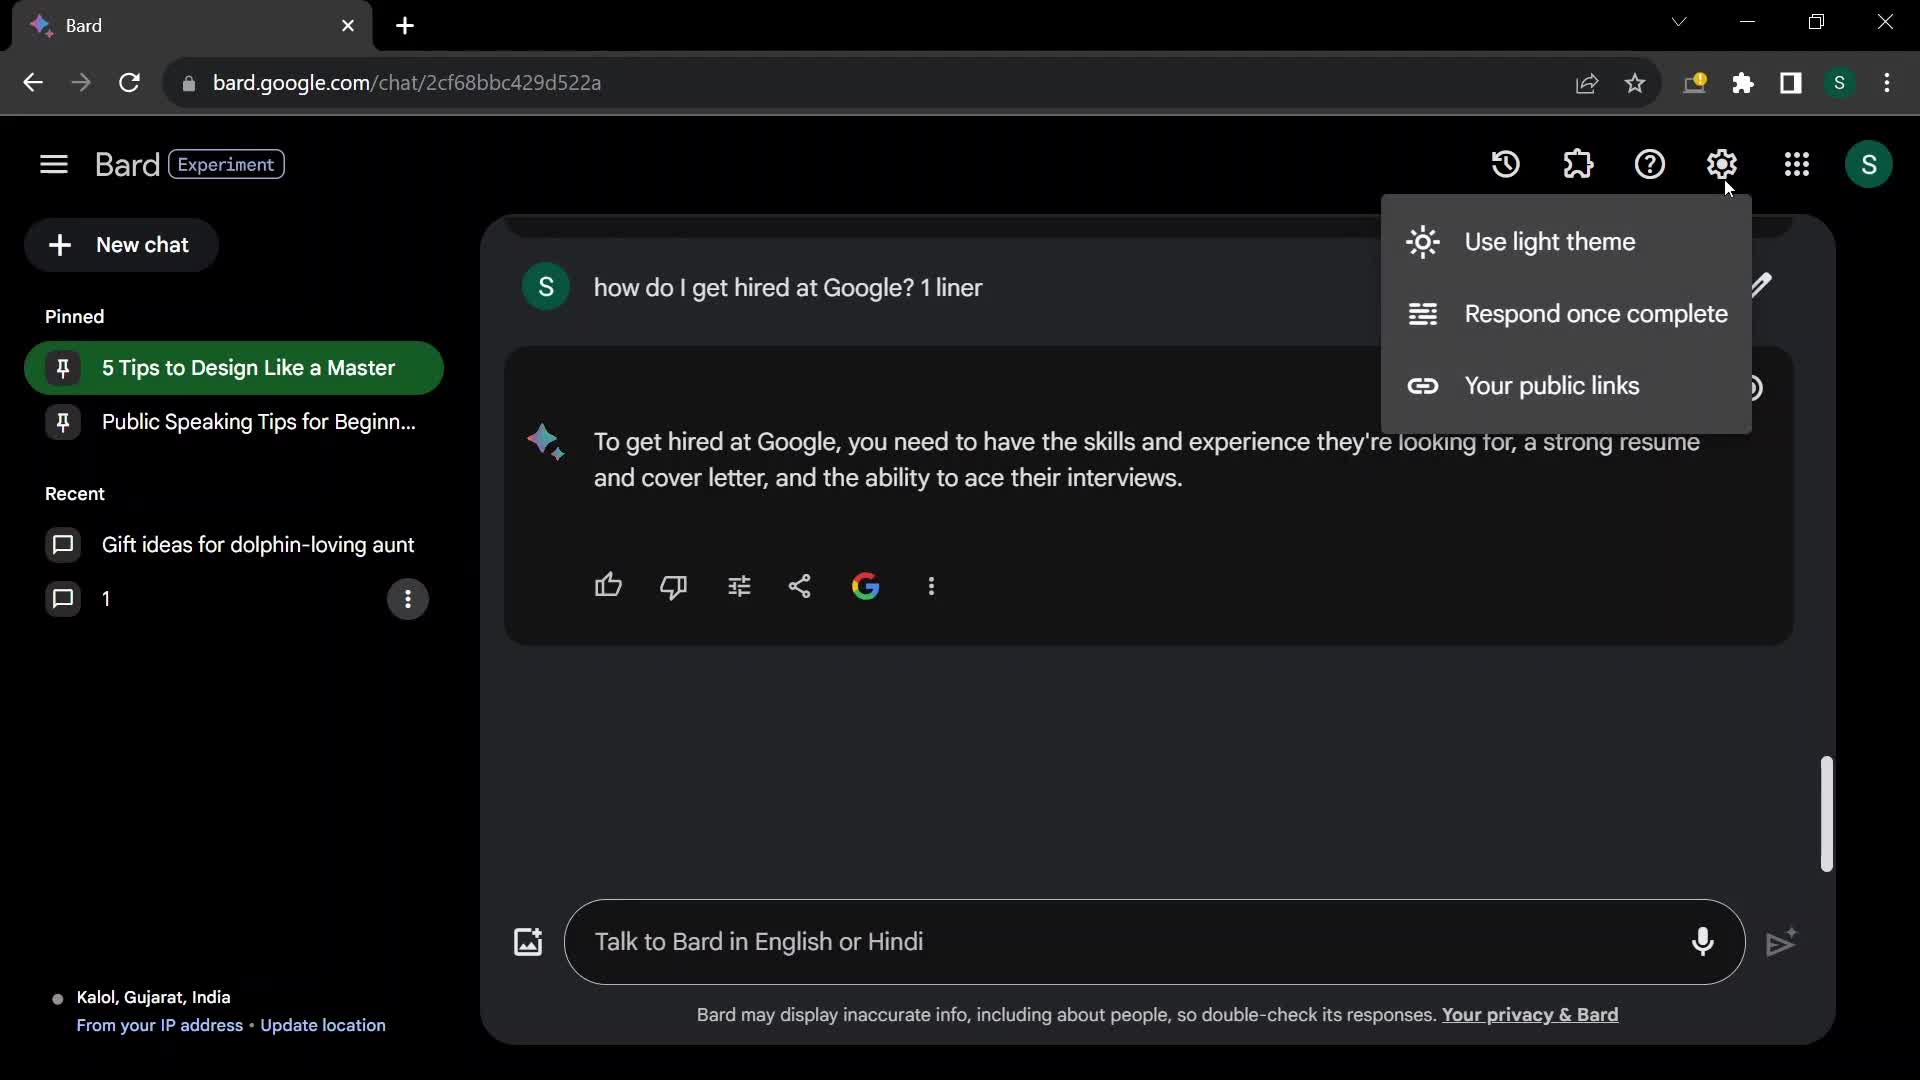Click the browser address bar URL
1920x1080 pixels.
click(x=407, y=83)
